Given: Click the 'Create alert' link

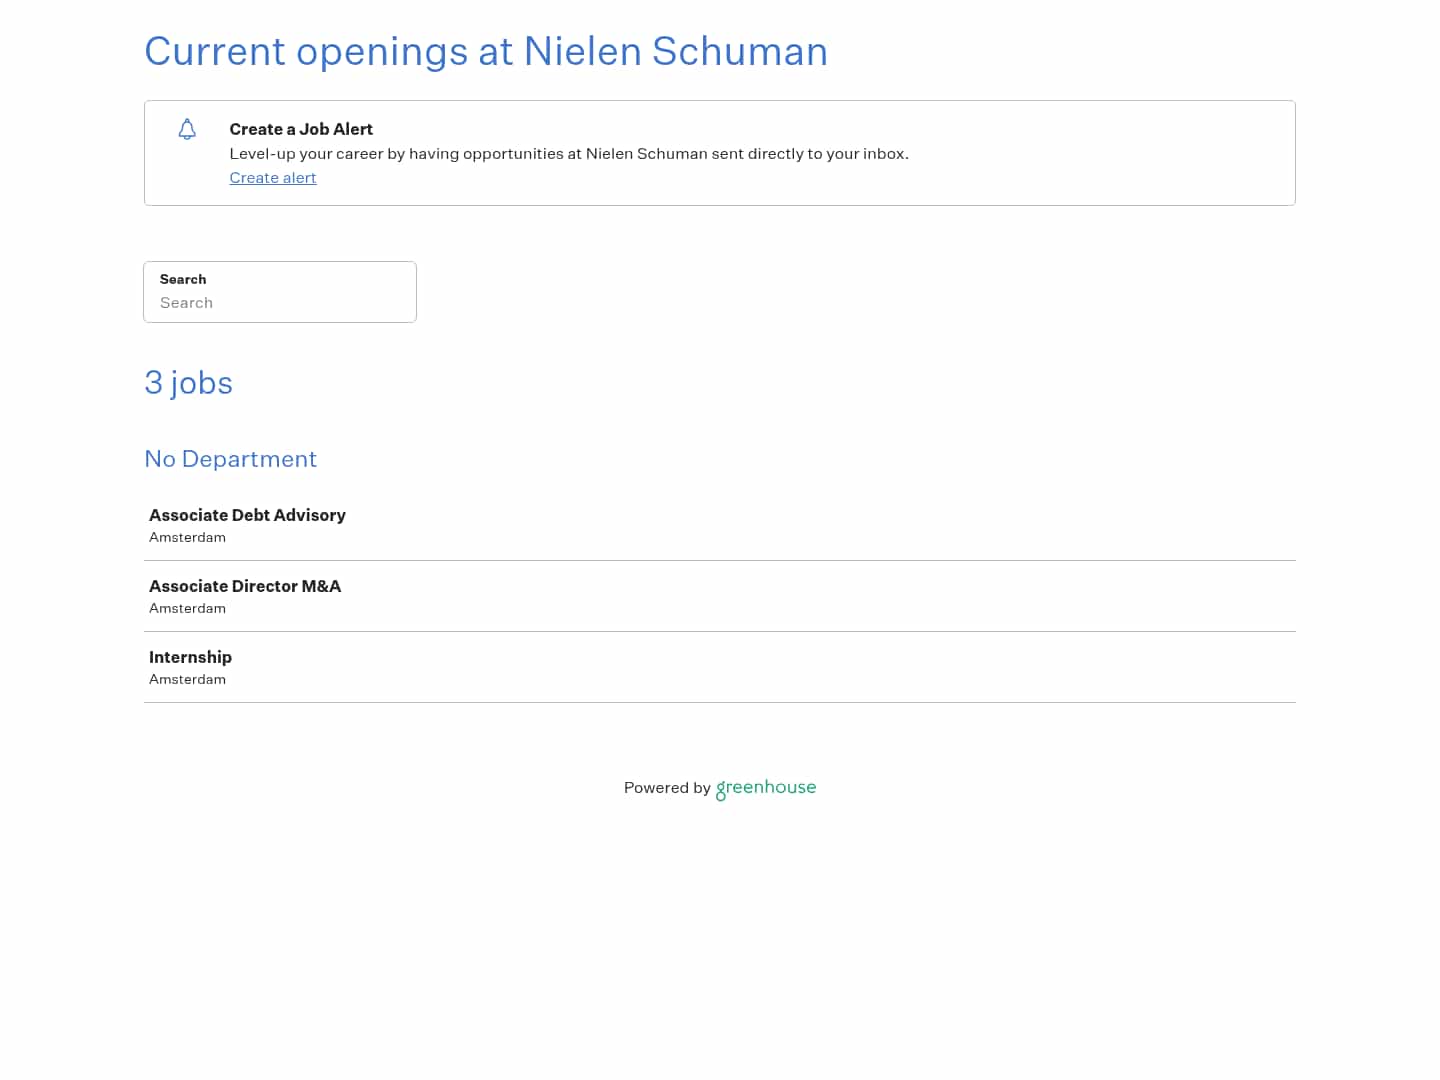Looking at the screenshot, I should [x=272, y=178].
